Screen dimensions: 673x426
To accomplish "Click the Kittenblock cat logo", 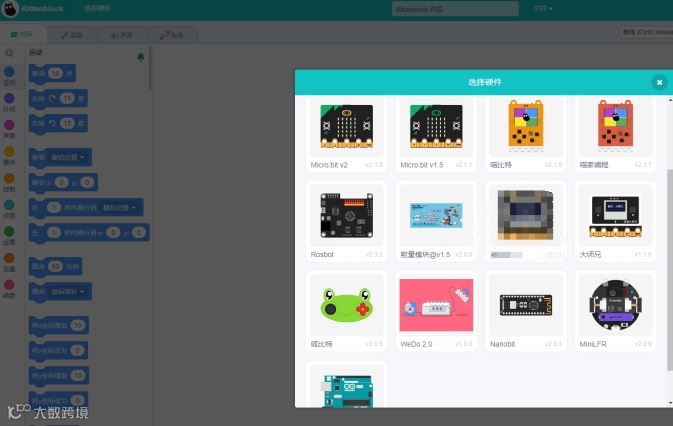I will click(10, 9).
